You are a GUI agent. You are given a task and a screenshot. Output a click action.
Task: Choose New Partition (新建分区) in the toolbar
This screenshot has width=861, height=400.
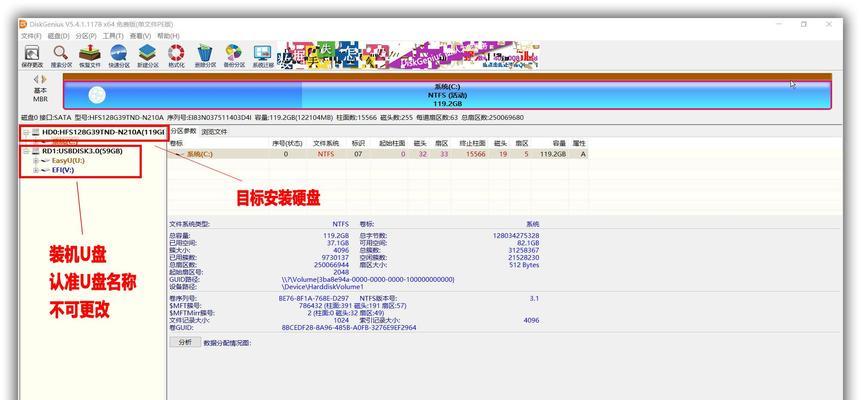147,56
